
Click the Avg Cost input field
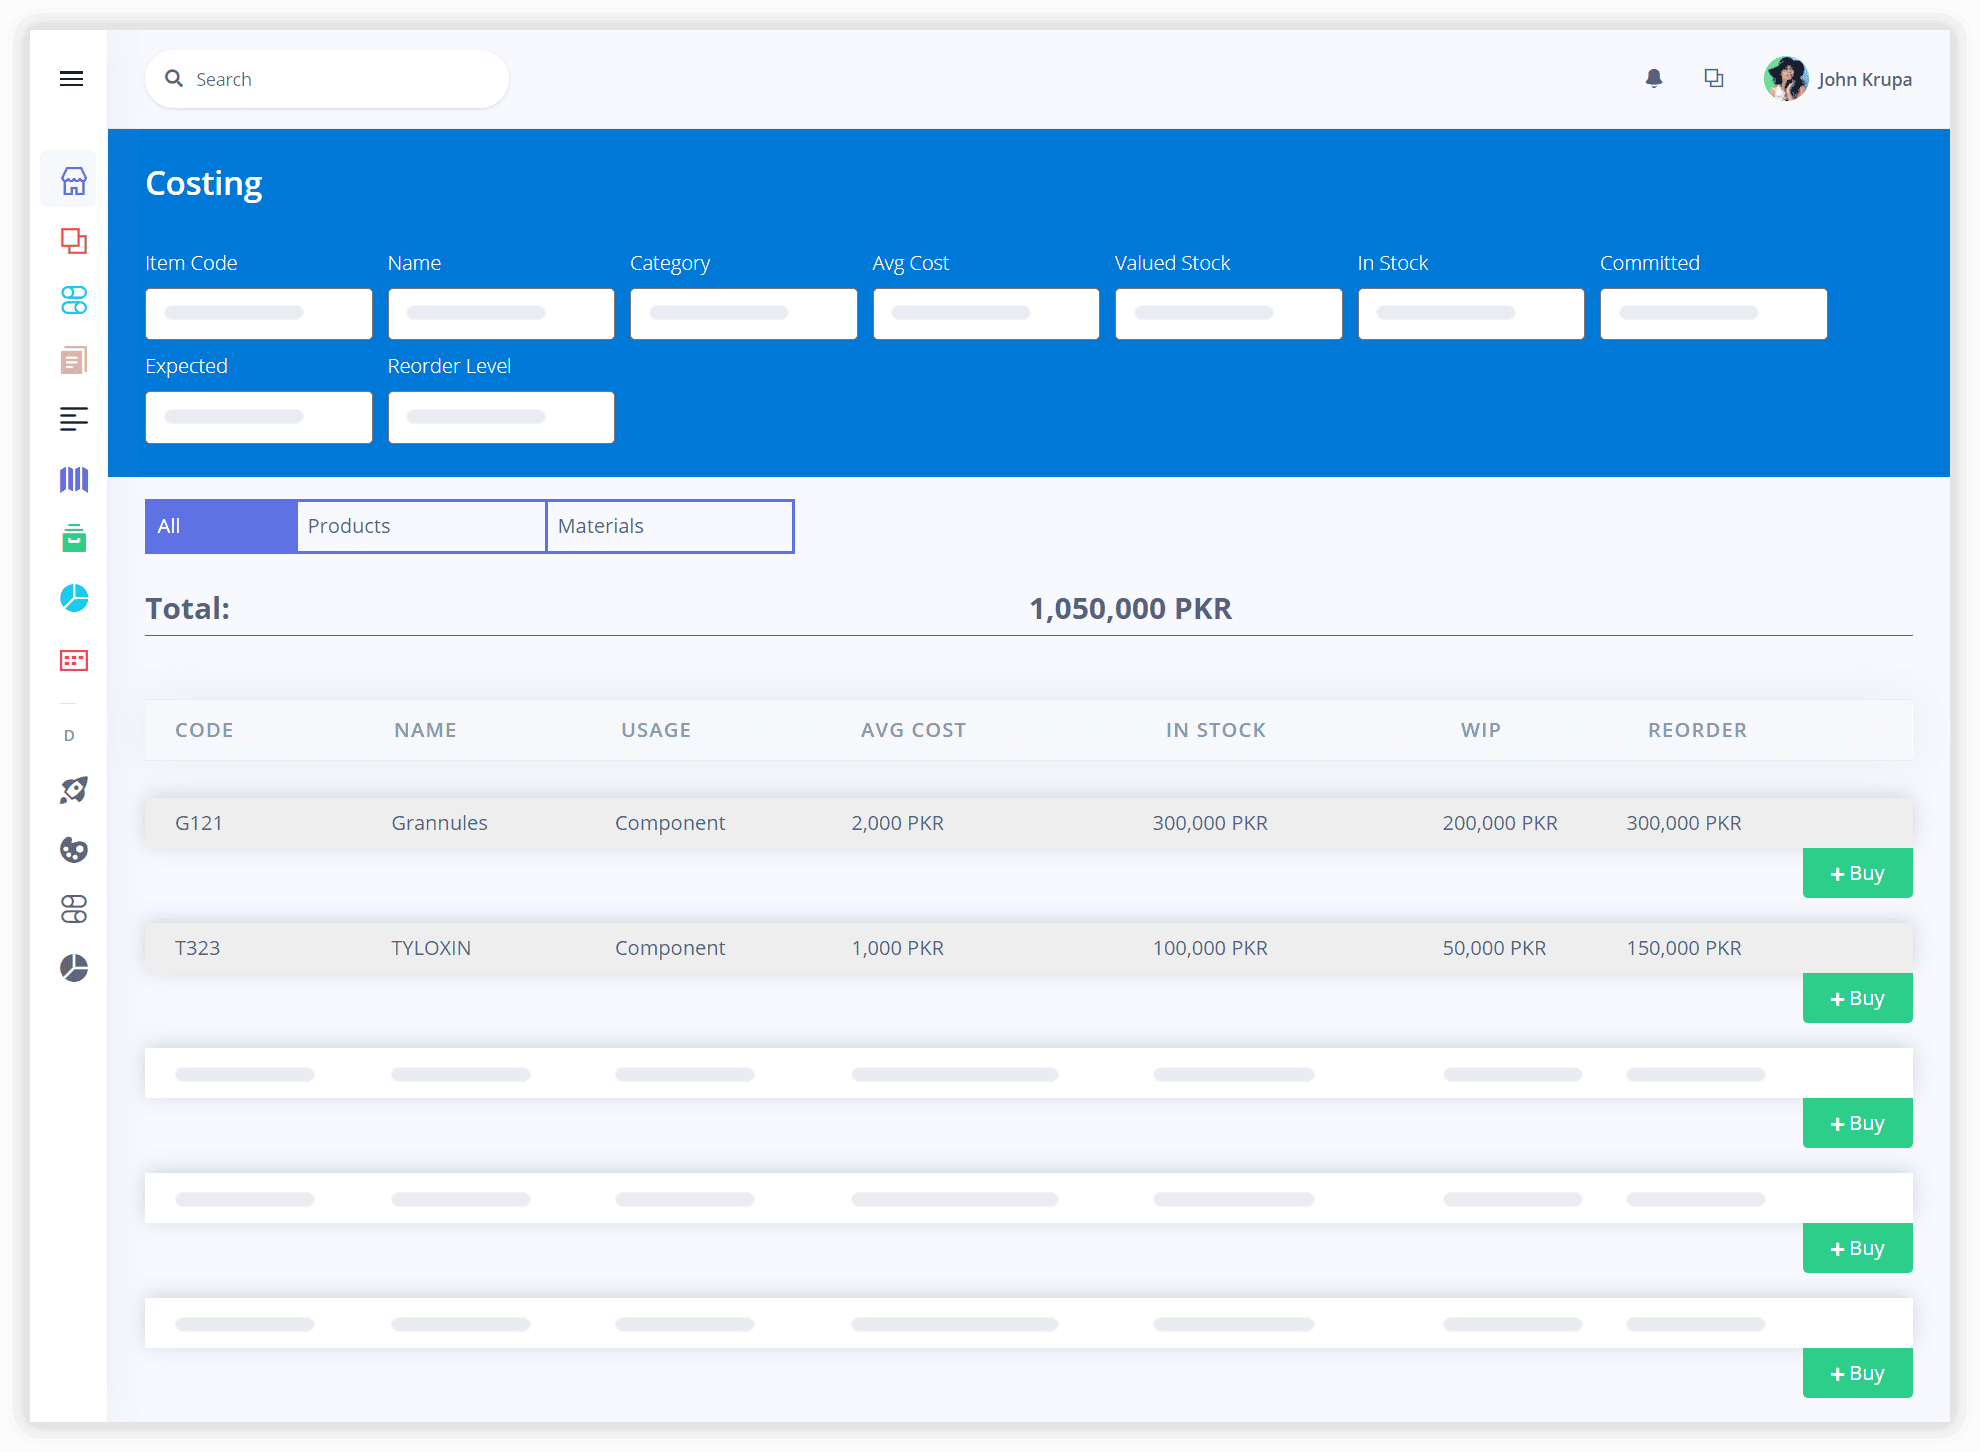click(x=986, y=314)
